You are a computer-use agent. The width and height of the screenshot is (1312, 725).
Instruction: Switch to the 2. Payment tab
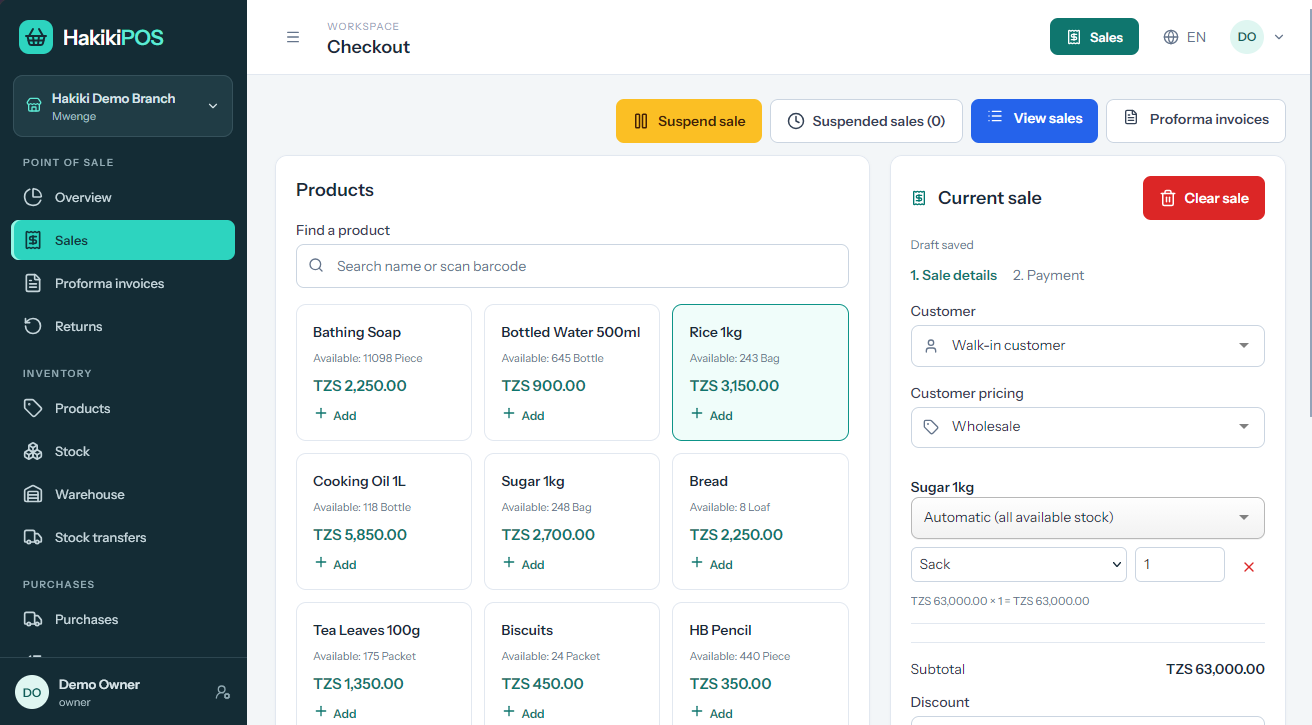click(x=1048, y=275)
